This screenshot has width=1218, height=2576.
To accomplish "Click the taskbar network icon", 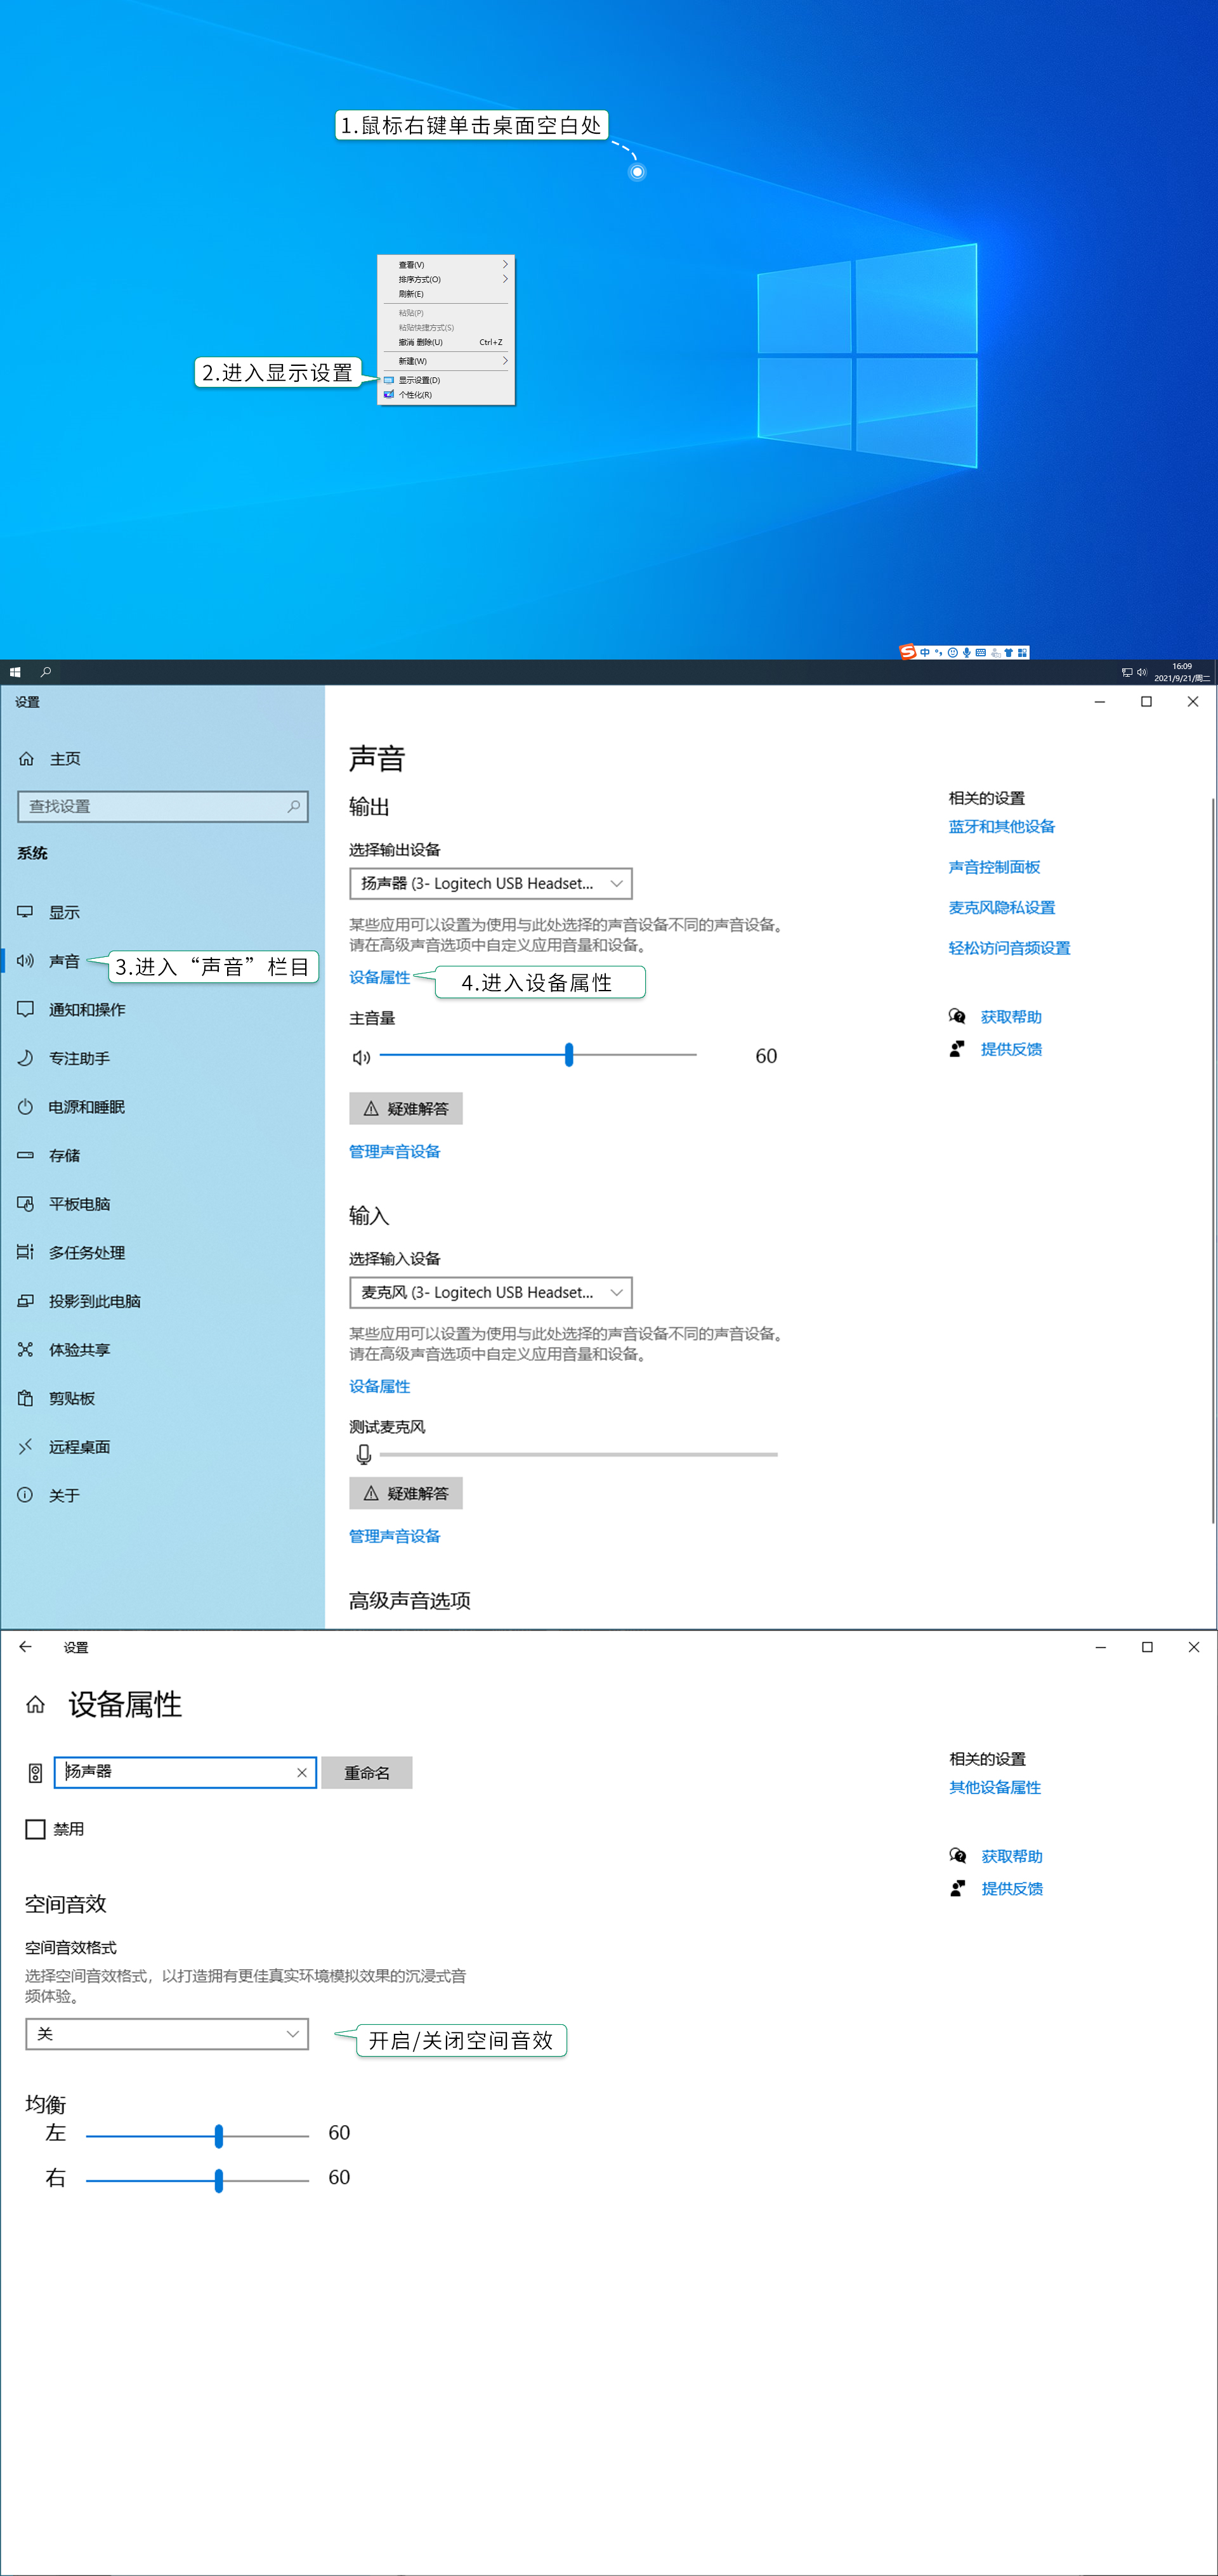I will (1127, 672).
